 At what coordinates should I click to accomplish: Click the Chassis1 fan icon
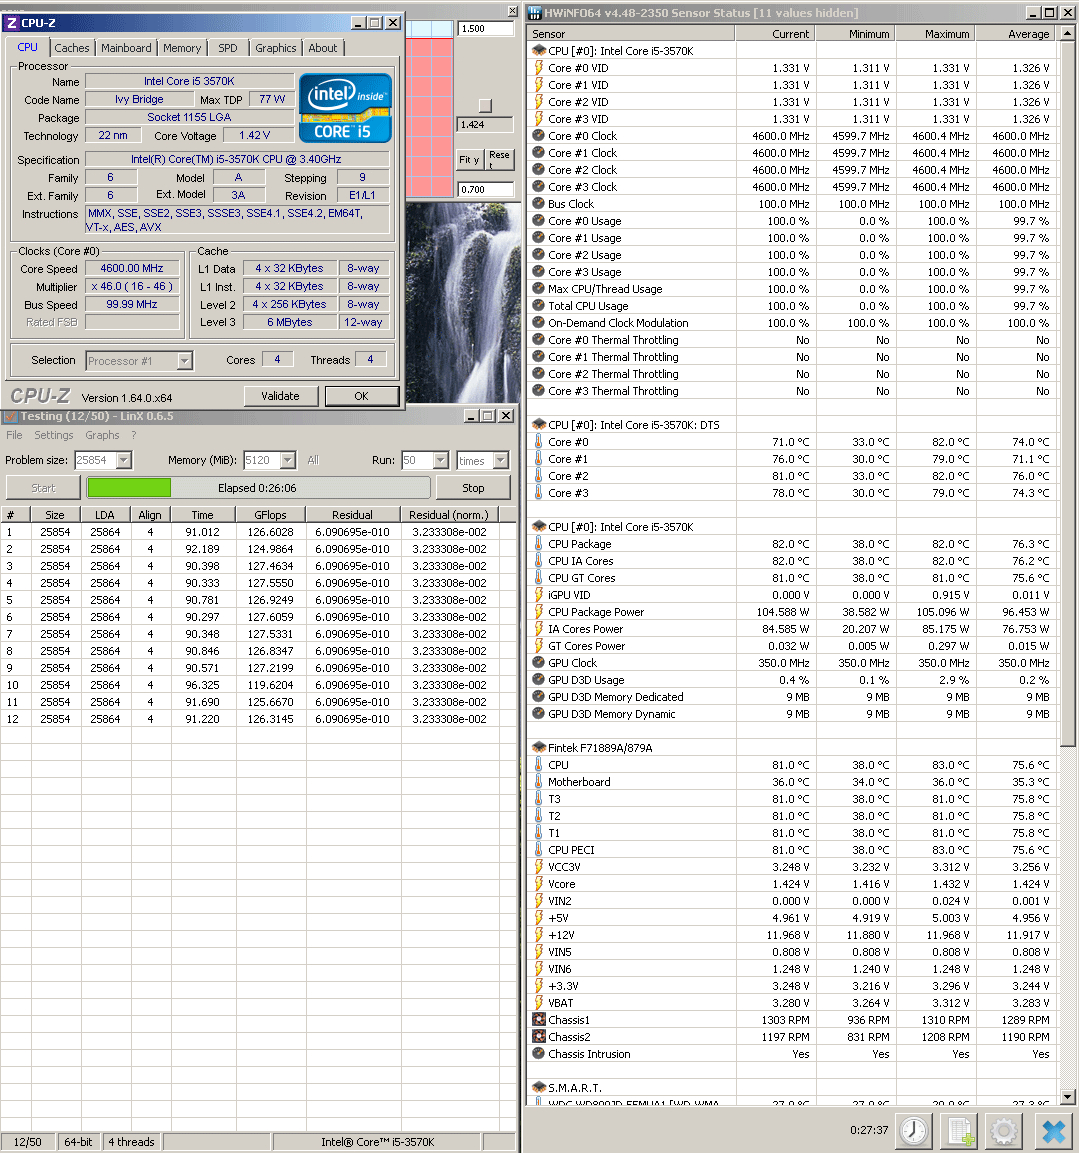pos(539,1020)
